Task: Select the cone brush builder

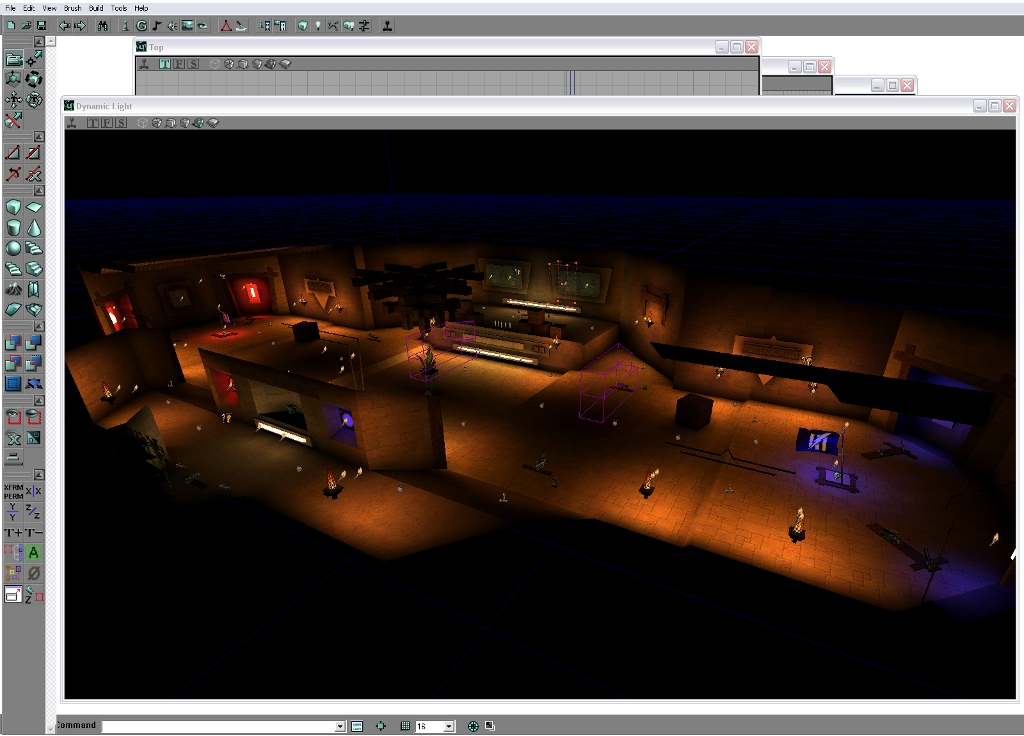Action: [x=35, y=228]
